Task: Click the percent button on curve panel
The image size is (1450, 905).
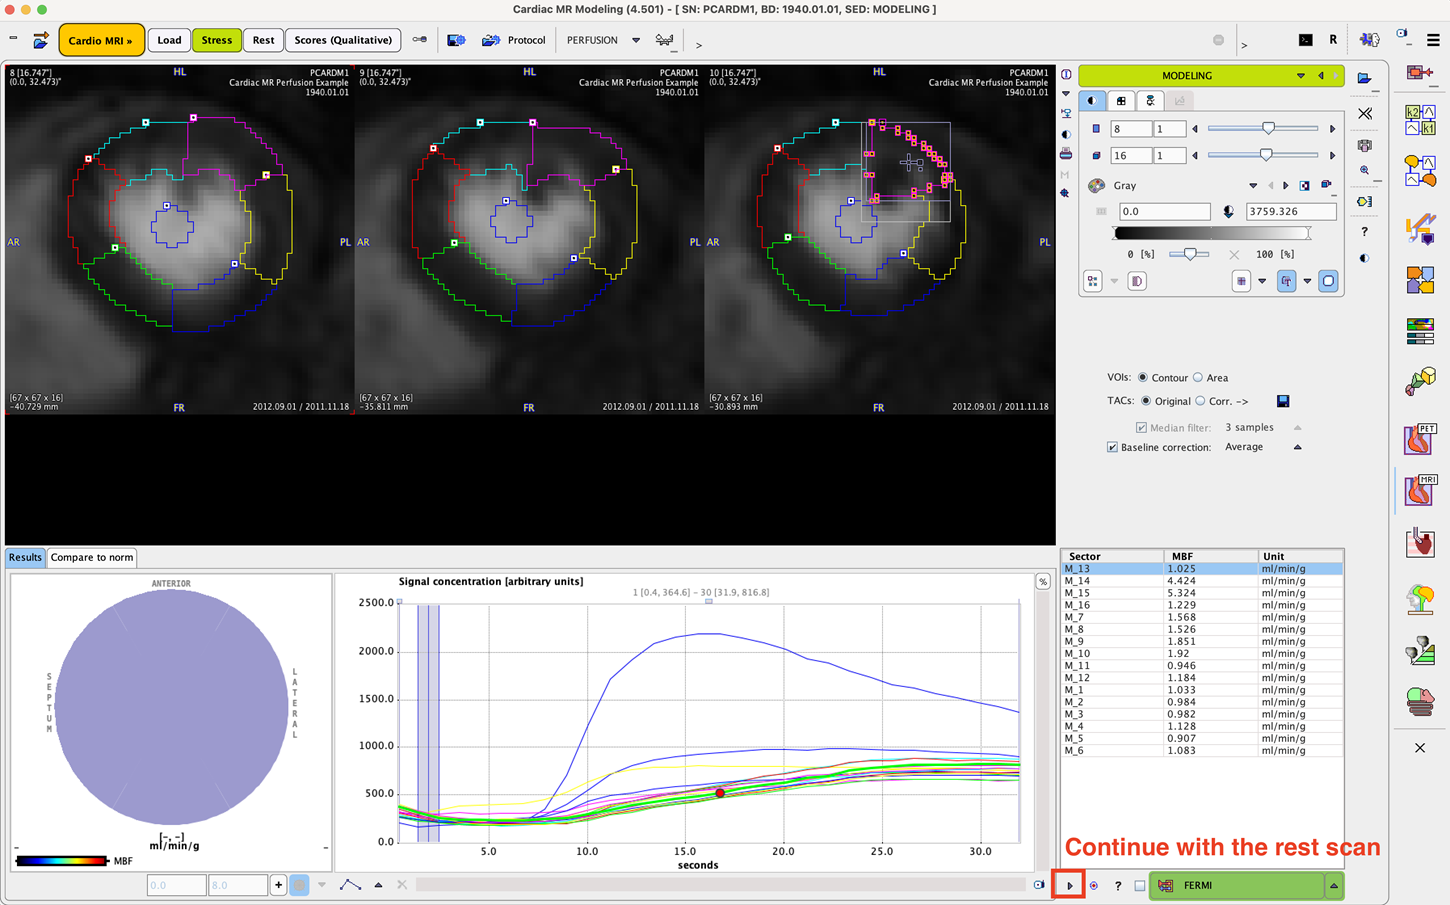Action: [x=1043, y=582]
